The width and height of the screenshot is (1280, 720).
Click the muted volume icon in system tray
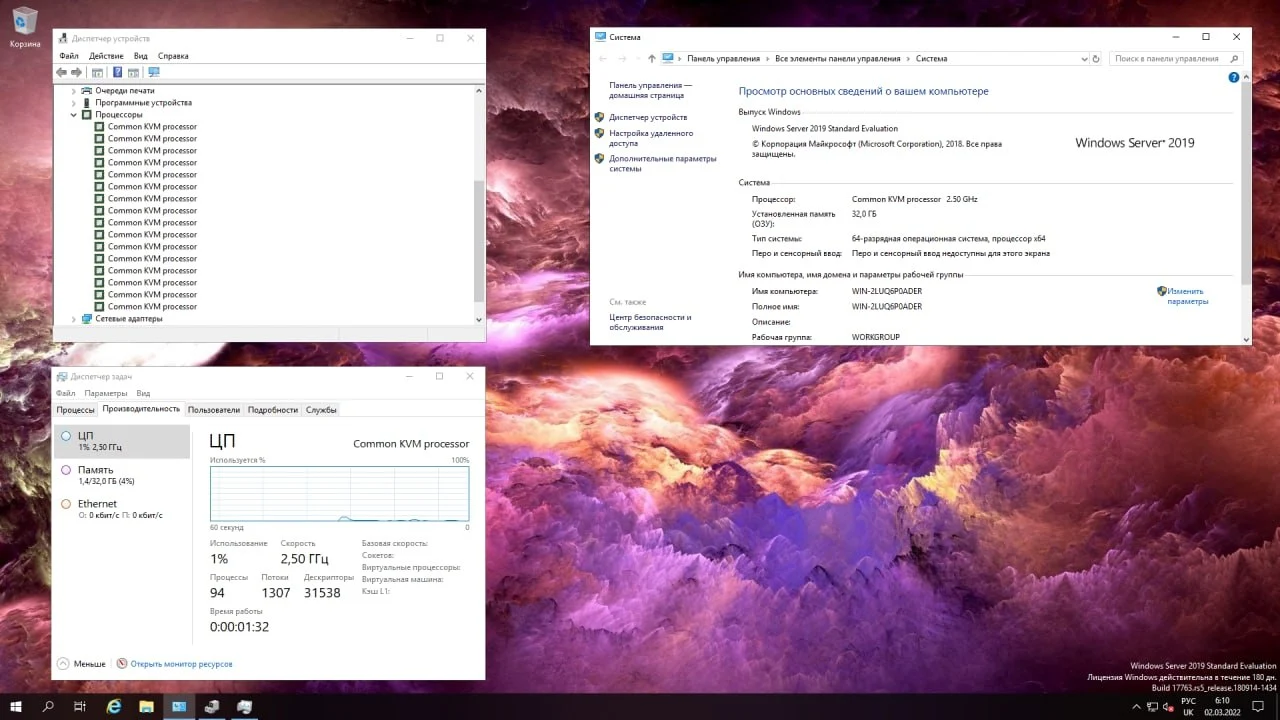[1168, 706]
